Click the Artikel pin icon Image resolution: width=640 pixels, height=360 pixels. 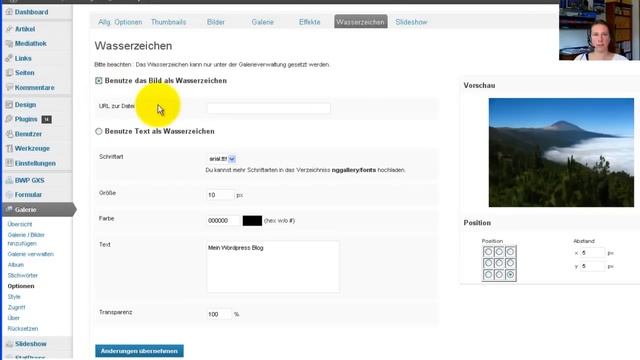9,29
